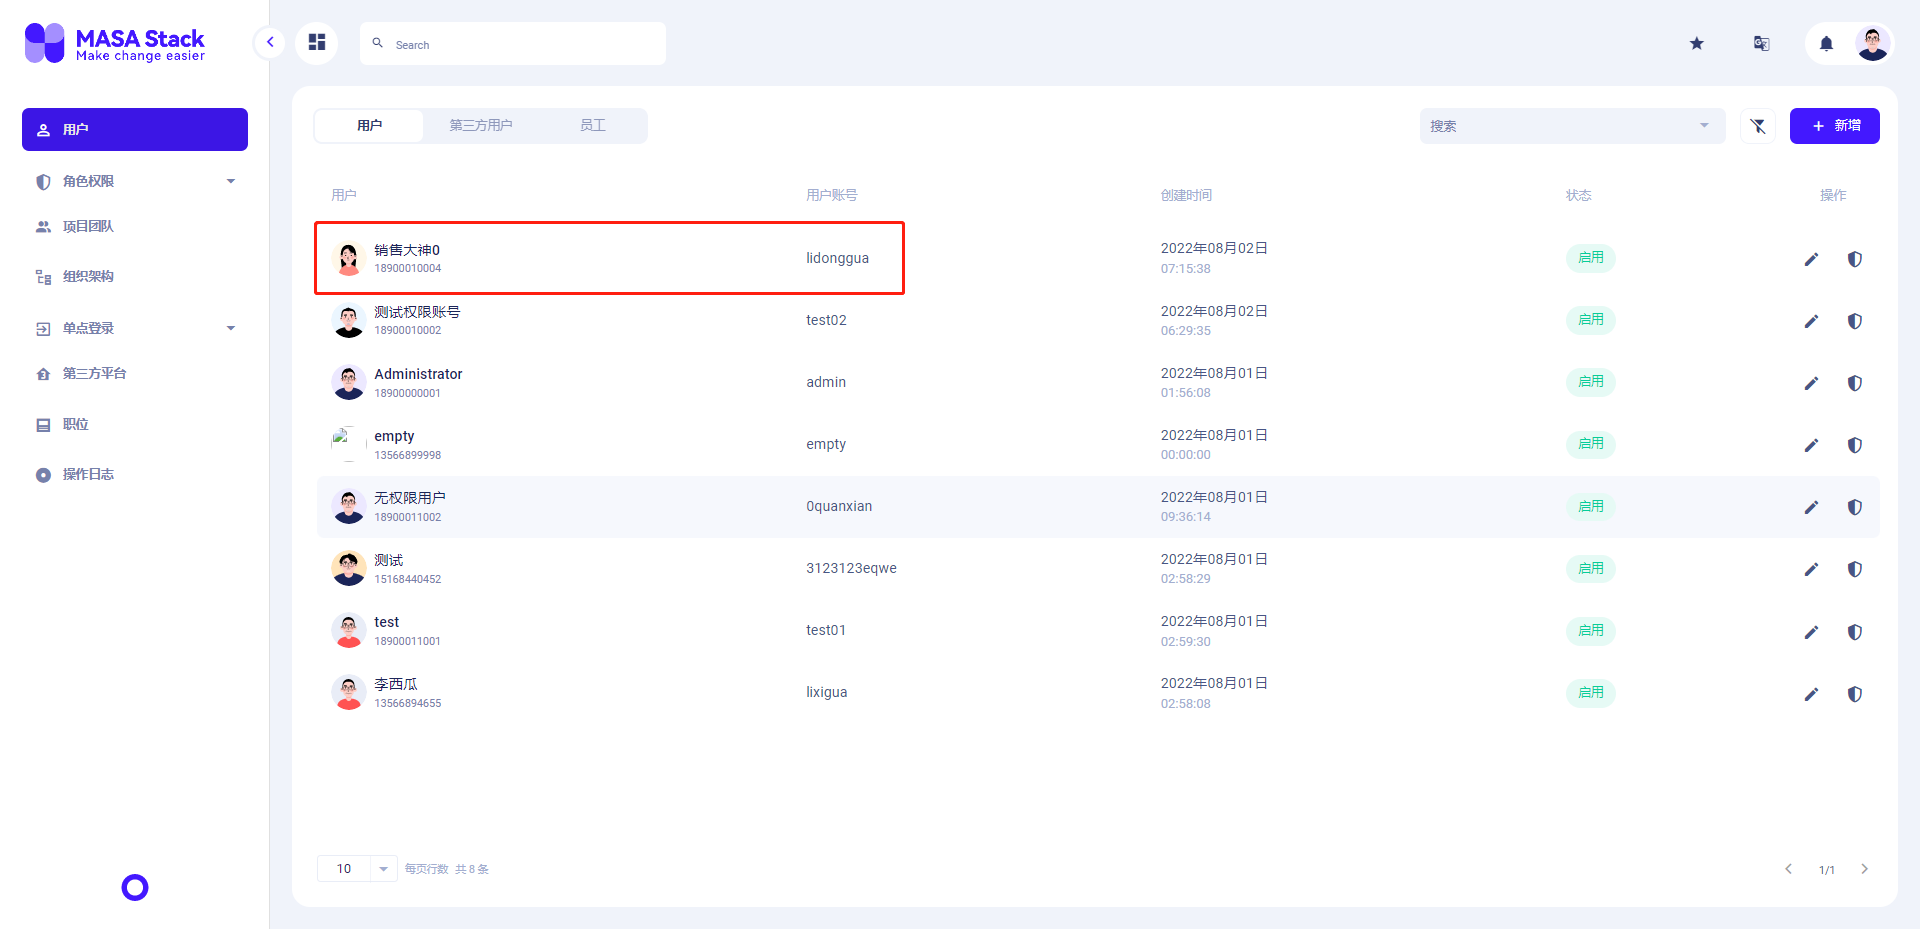The image size is (1920, 929).
Task: Click inside the top search field
Action: pos(512,44)
